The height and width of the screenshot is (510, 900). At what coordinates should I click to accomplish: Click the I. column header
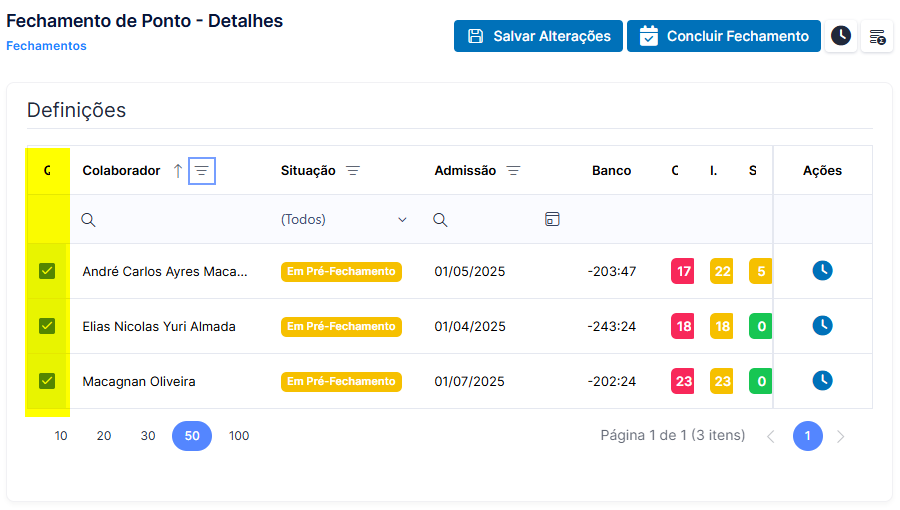[x=713, y=171]
